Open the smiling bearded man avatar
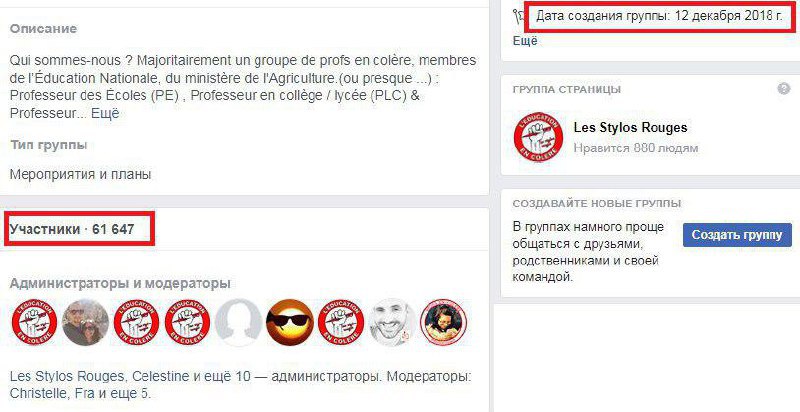The height and width of the screenshot is (412, 800). coord(392,323)
